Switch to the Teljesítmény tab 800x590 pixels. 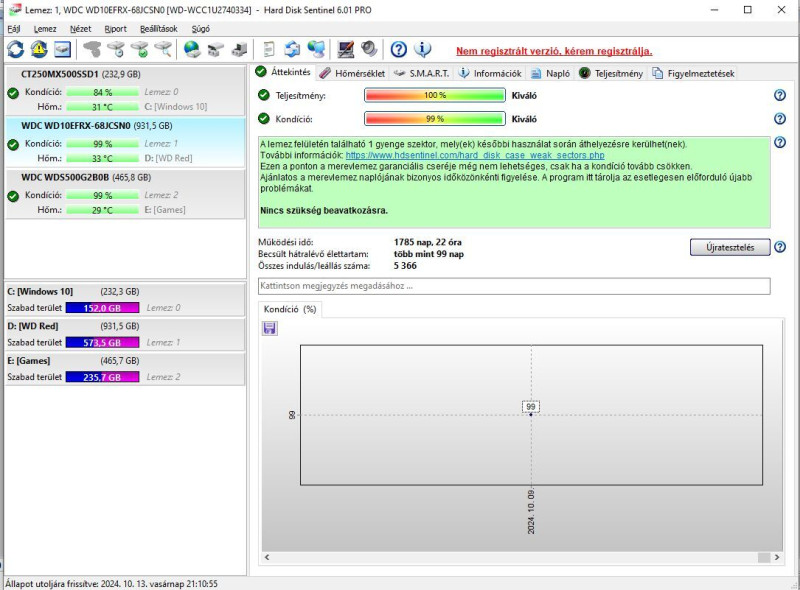coord(611,73)
